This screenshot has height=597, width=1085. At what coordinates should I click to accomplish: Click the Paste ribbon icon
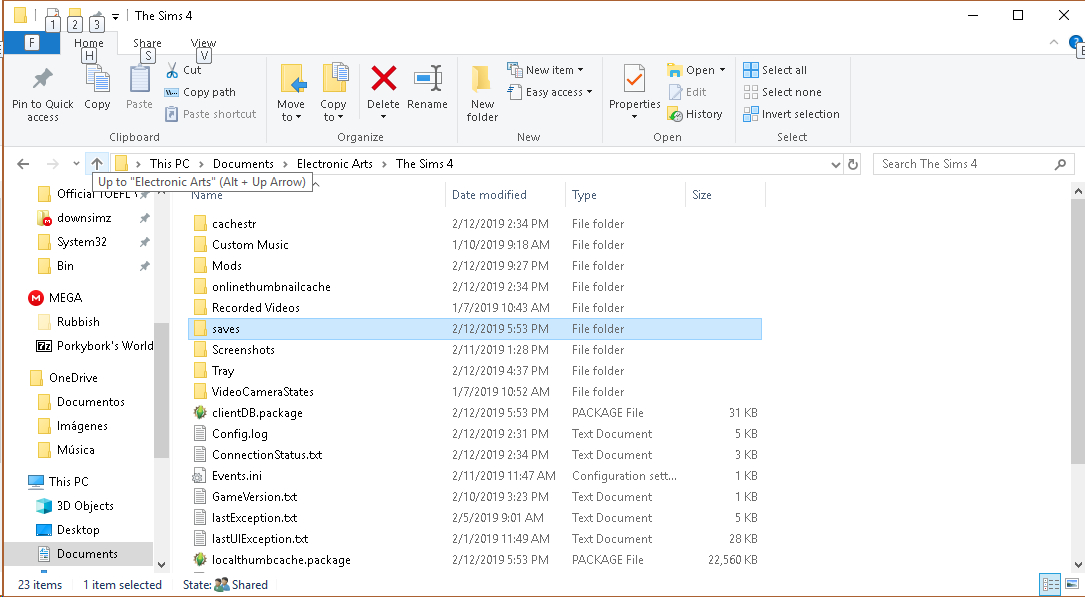coord(140,80)
